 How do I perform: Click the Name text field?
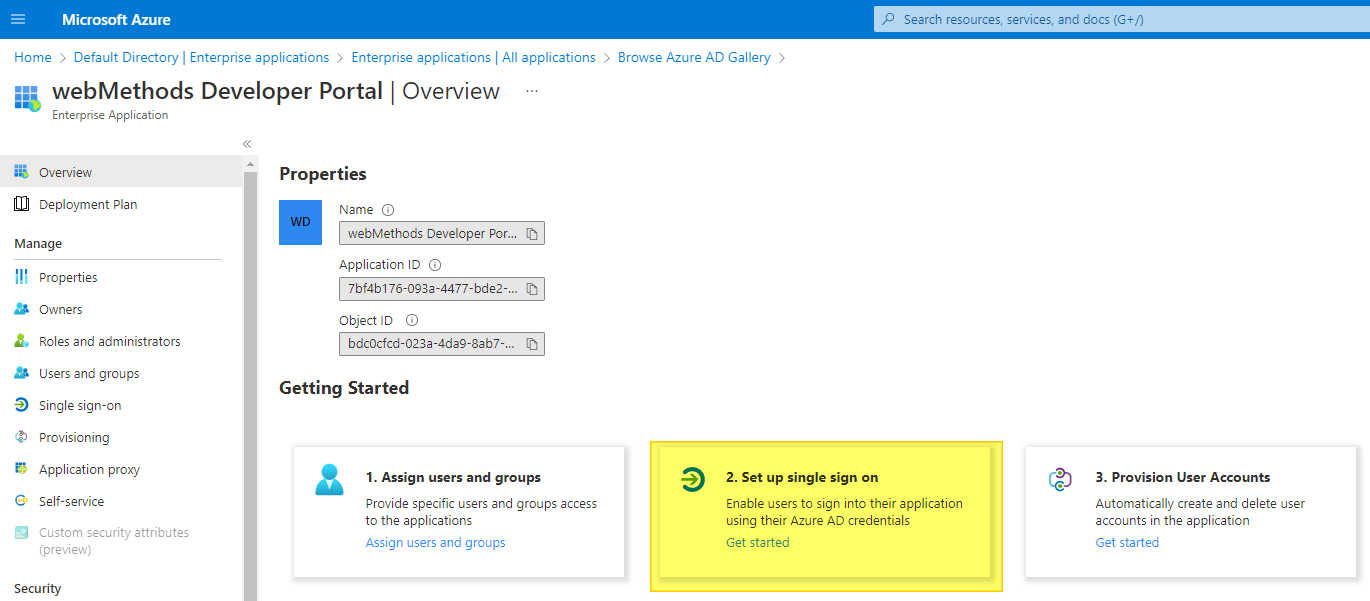(x=441, y=233)
